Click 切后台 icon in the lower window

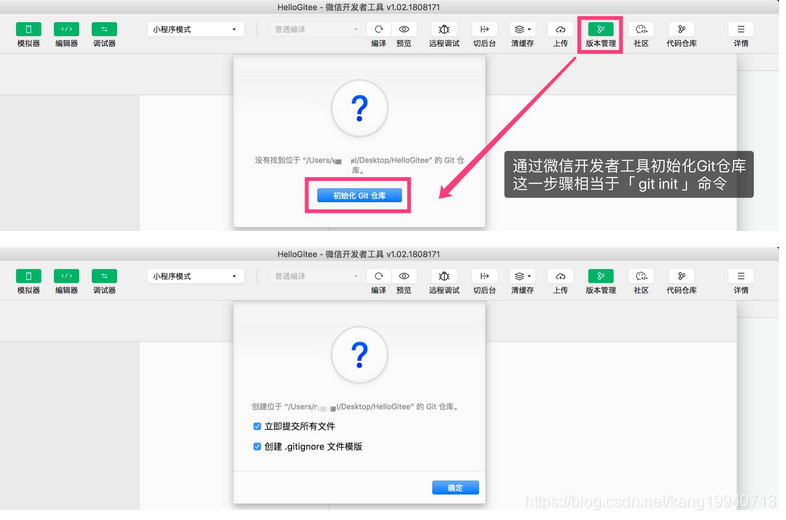click(x=484, y=276)
